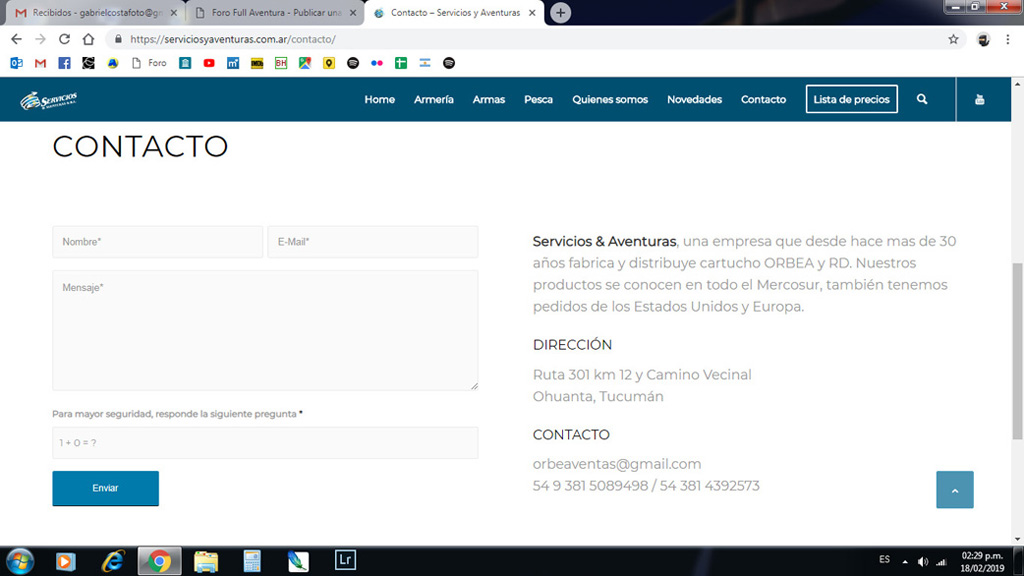Open the Chrome three-dot menu
This screenshot has width=1024, height=576.
[x=1008, y=40]
